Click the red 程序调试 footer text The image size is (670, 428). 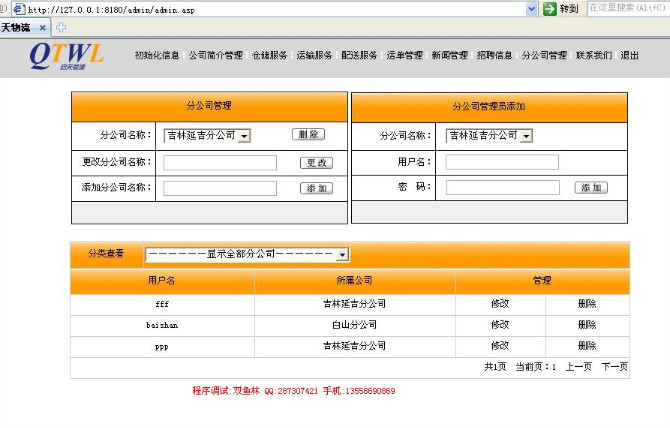coord(294,391)
